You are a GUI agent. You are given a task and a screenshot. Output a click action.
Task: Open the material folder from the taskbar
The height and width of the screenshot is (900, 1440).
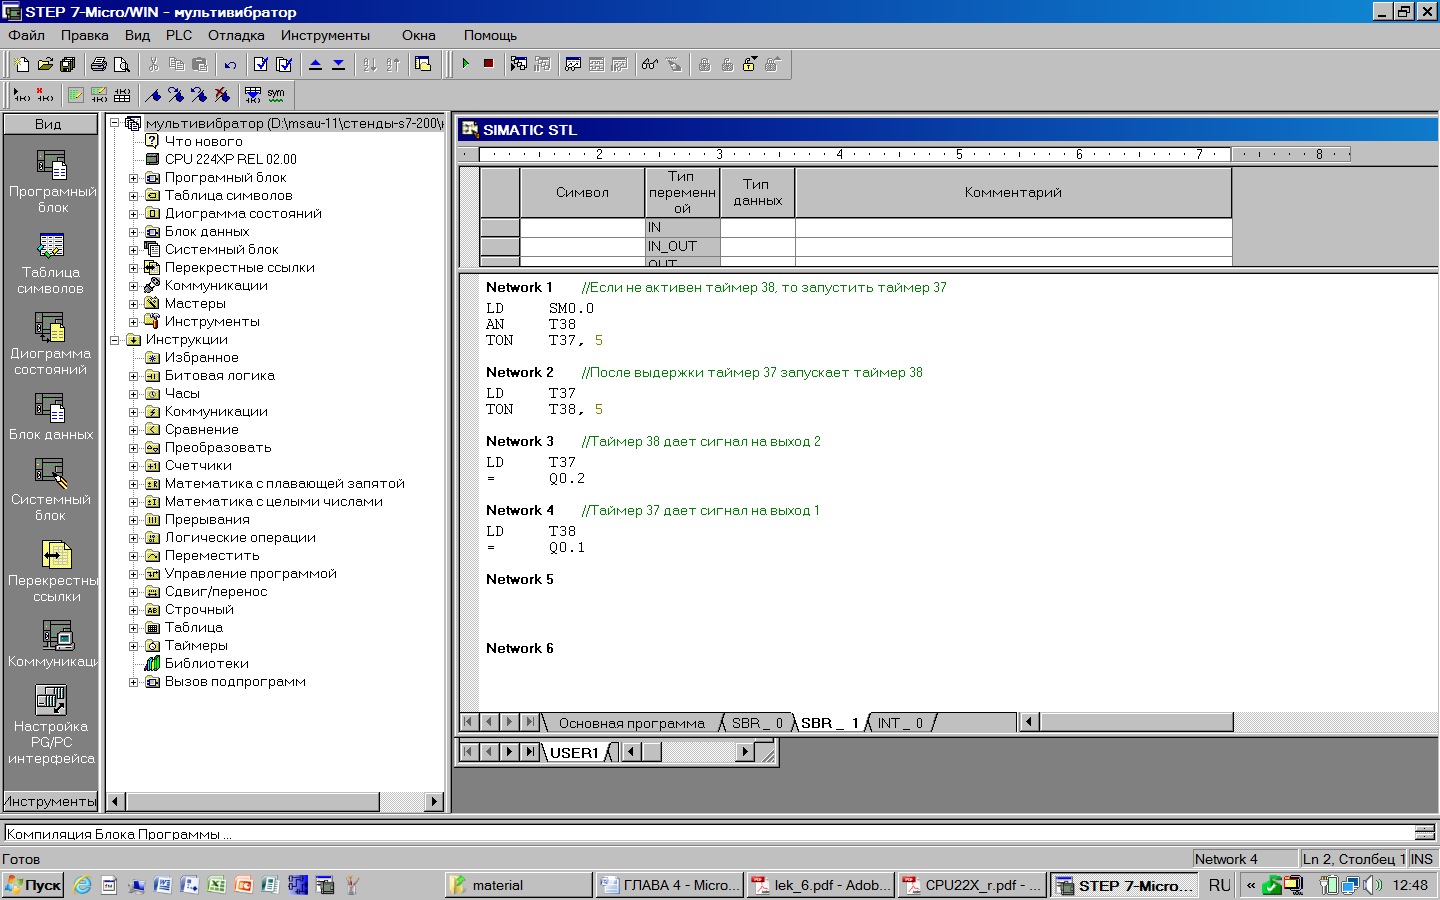(x=519, y=885)
